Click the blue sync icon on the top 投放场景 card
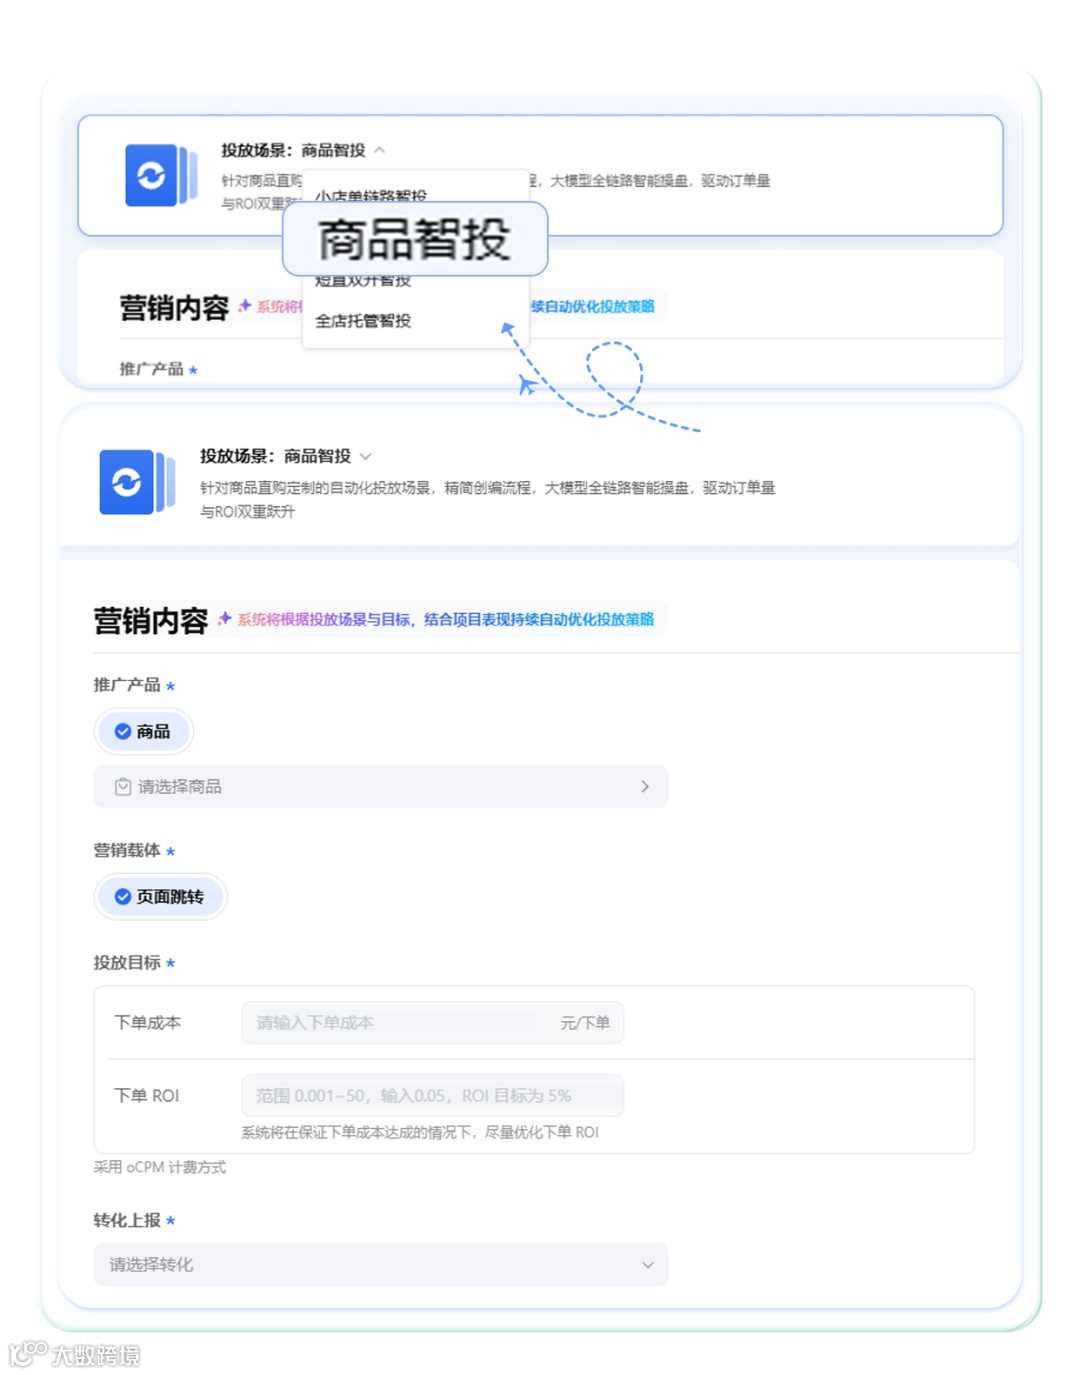Image resolution: width=1080 pixels, height=1375 pixels. click(152, 175)
